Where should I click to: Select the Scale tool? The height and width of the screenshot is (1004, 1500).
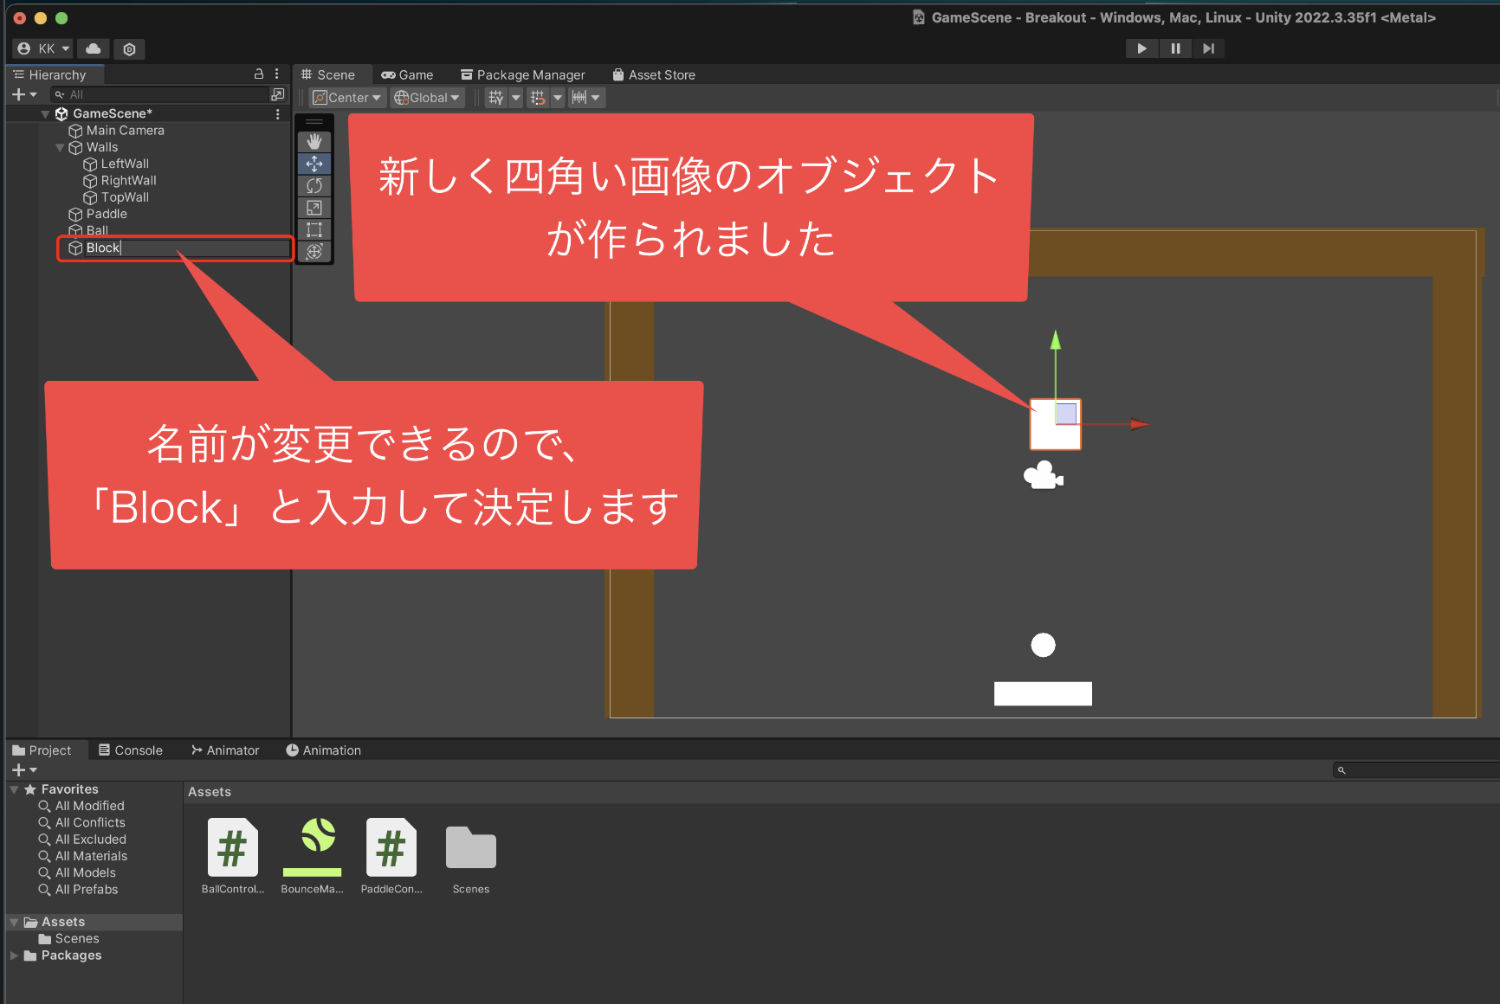click(314, 208)
